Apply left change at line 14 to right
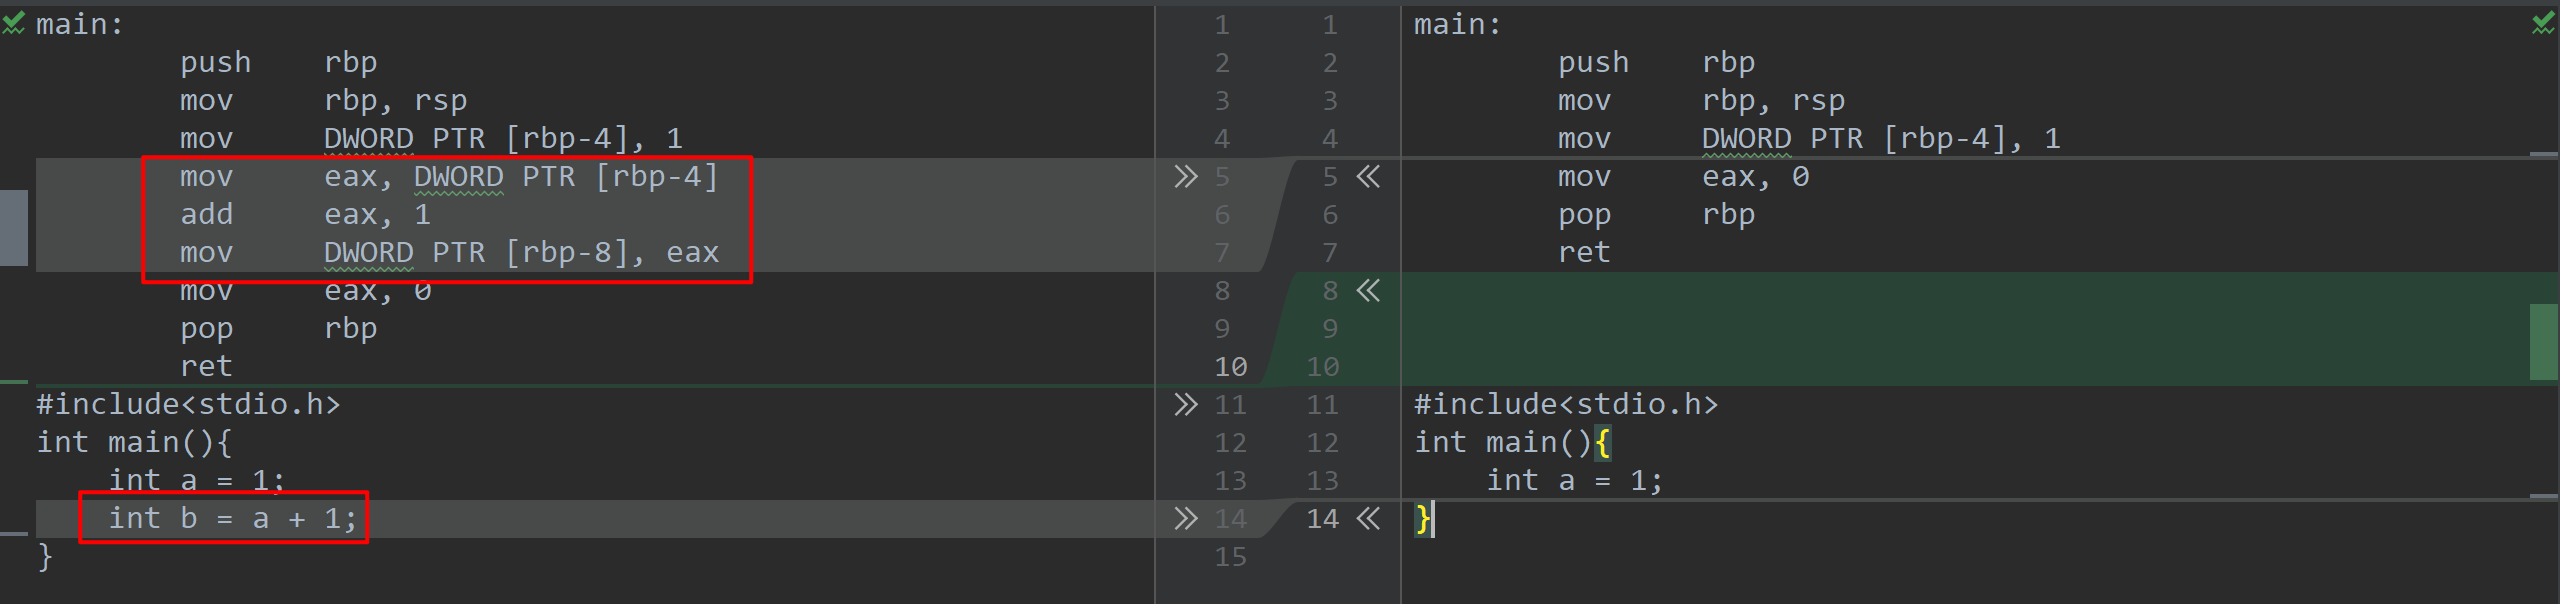2560x604 pixels. 1185,519
